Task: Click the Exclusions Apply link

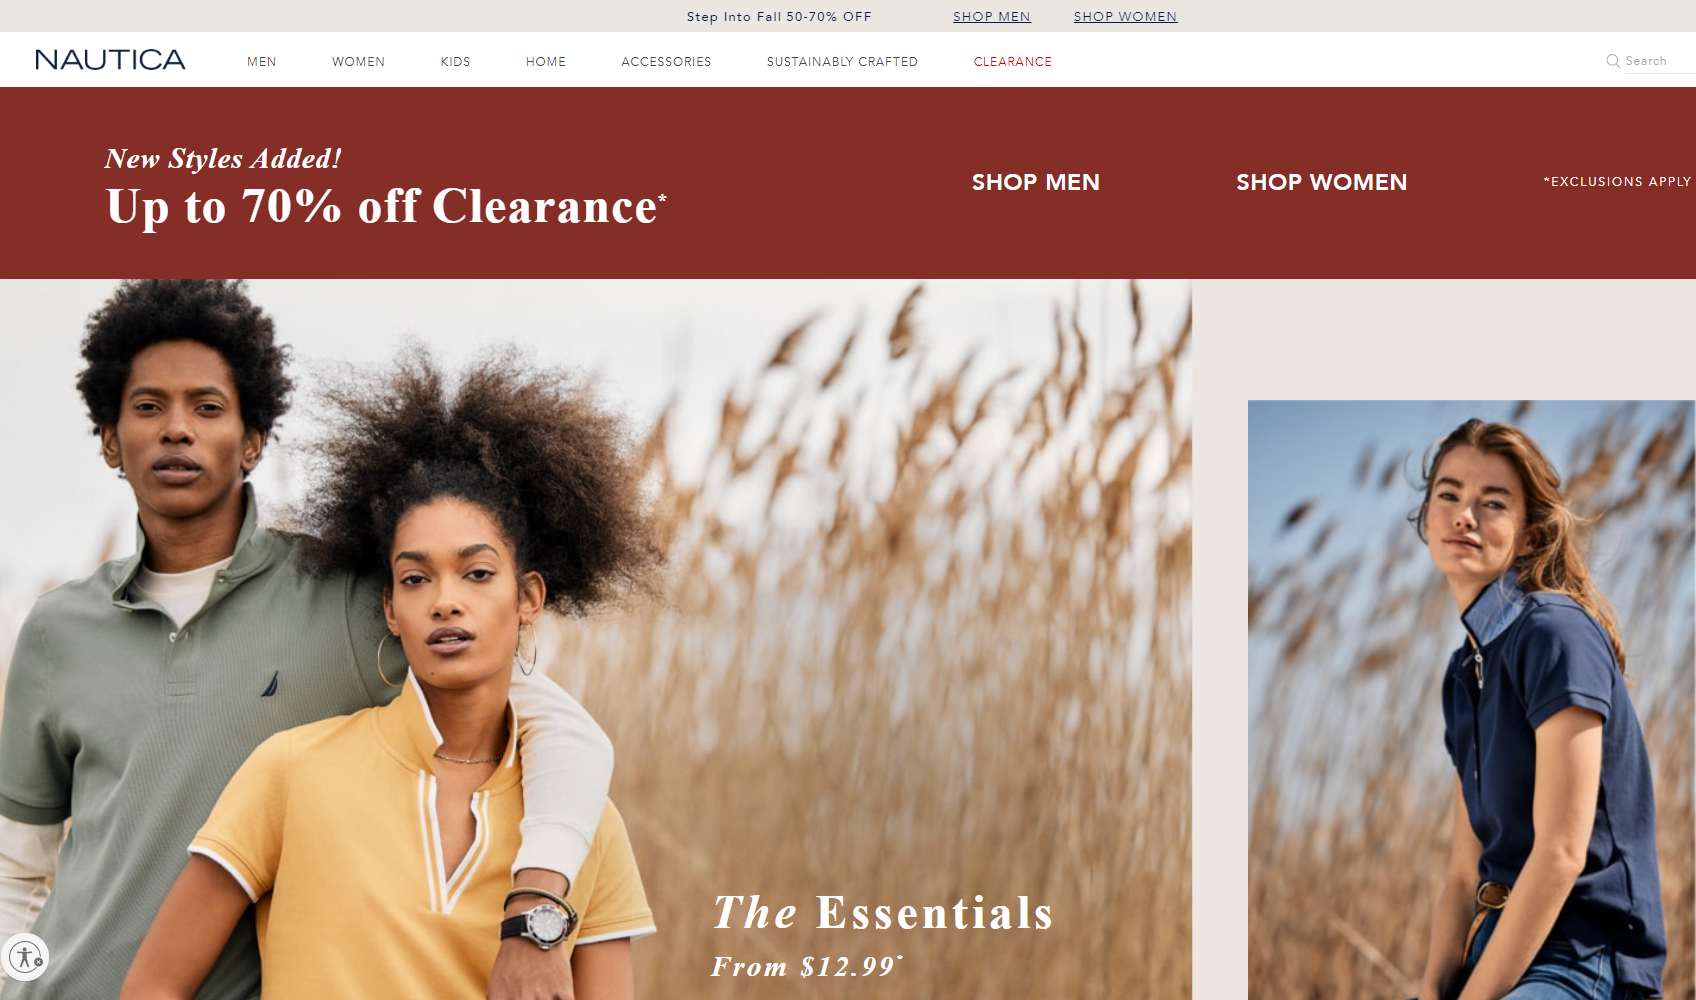Action: [x=1617, y=181]
